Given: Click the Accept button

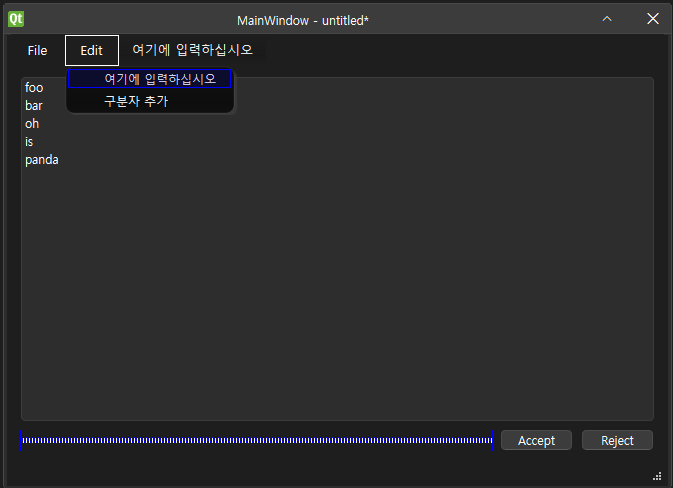Looking at the screenshot, I should (536, 440).
